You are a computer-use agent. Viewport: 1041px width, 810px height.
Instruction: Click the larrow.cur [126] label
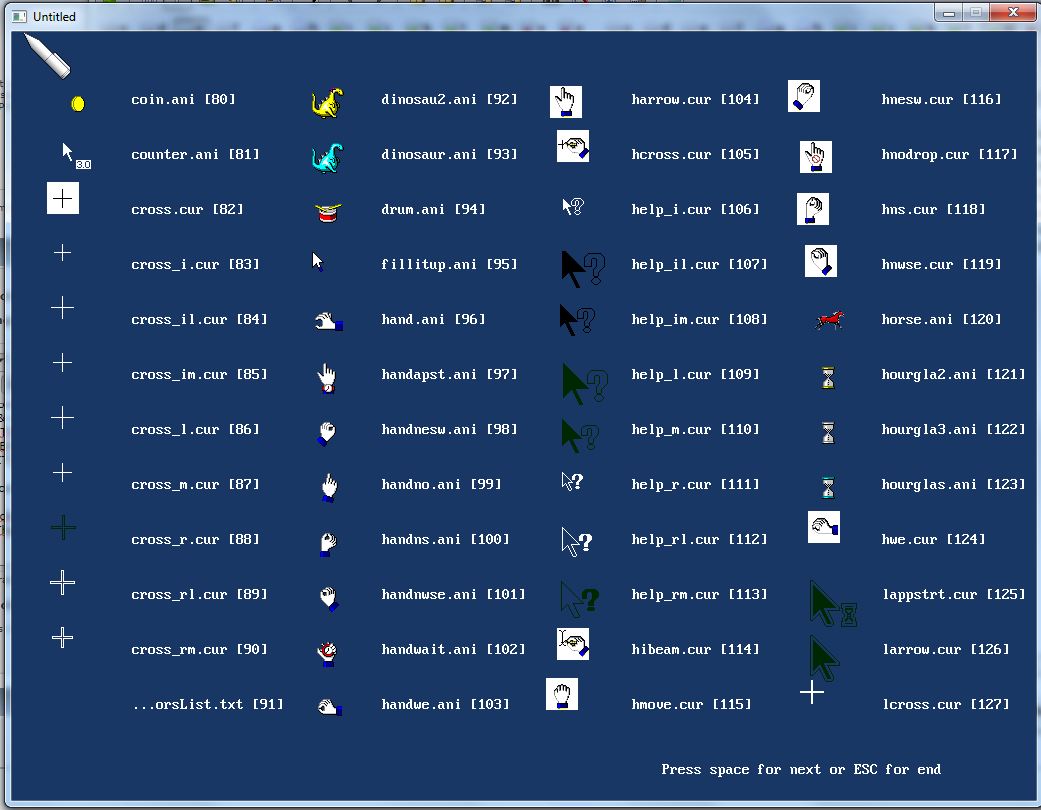[945, 649]
